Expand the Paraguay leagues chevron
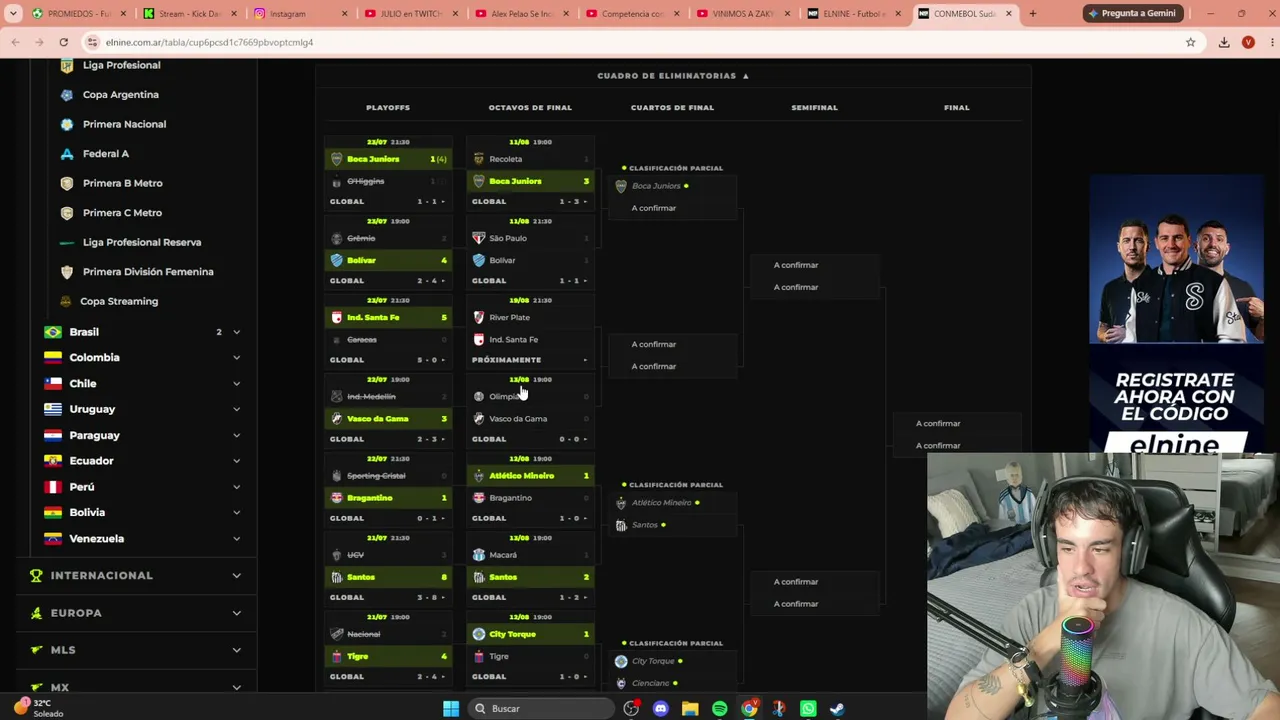Viewport: 1280px width, 720px height. (236, 435)
